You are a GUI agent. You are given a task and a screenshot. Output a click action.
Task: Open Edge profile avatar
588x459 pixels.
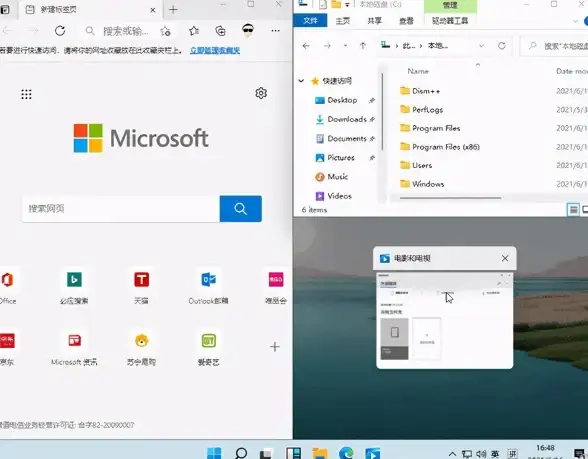click(248, 30)
